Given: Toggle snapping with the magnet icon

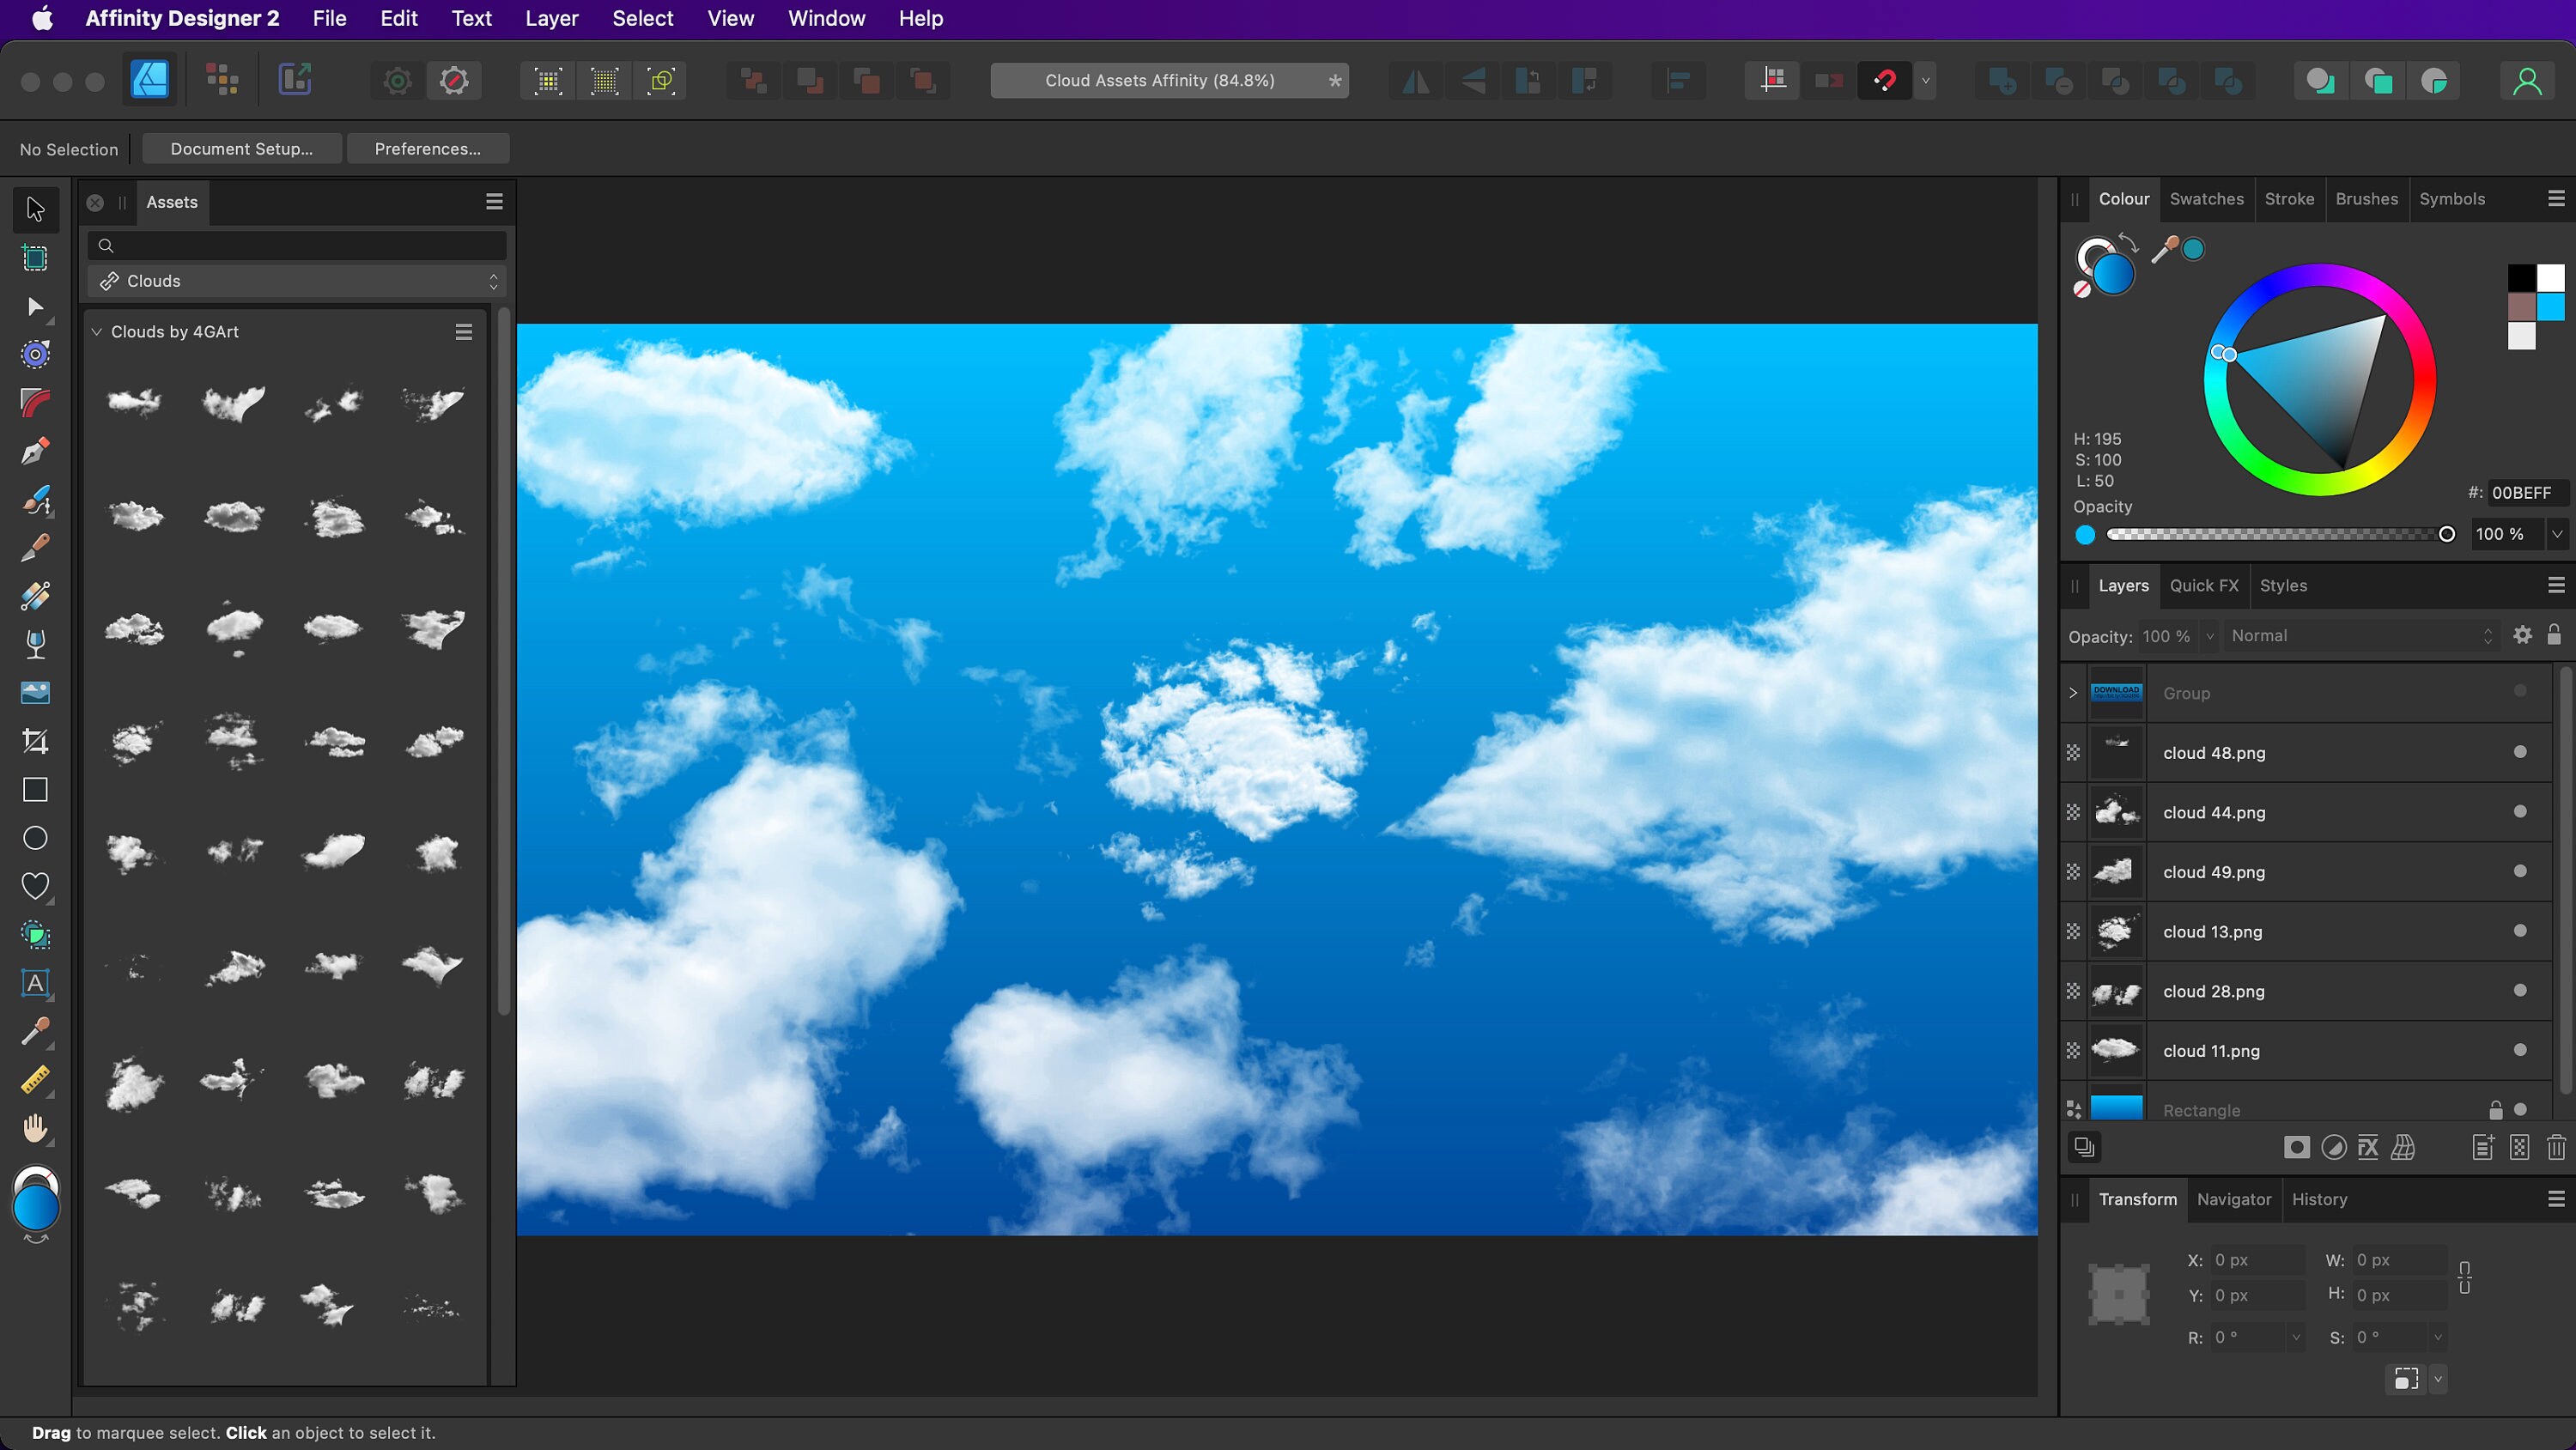Looking at the screenshot, I should 1885,81.
